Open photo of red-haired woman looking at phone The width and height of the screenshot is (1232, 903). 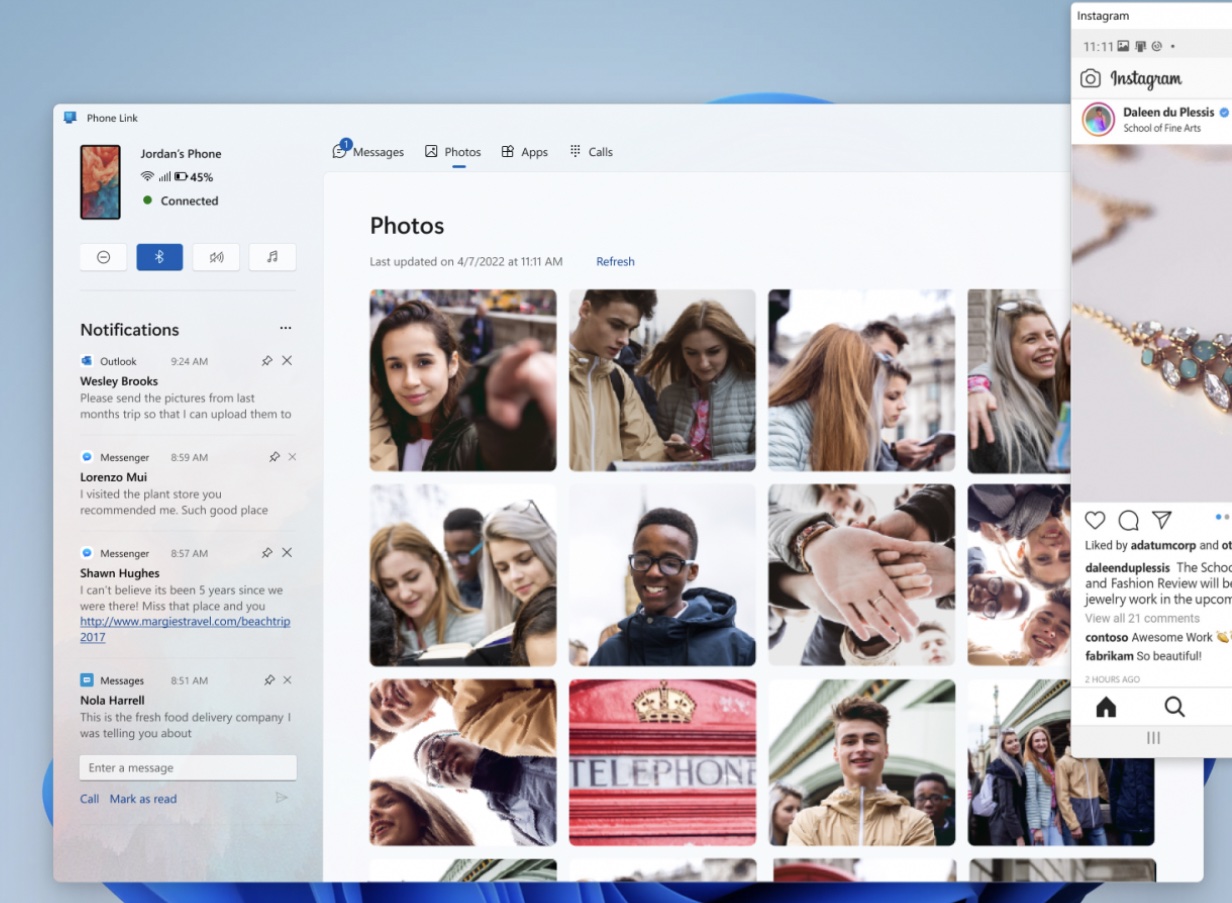click(x=861, y=380)
